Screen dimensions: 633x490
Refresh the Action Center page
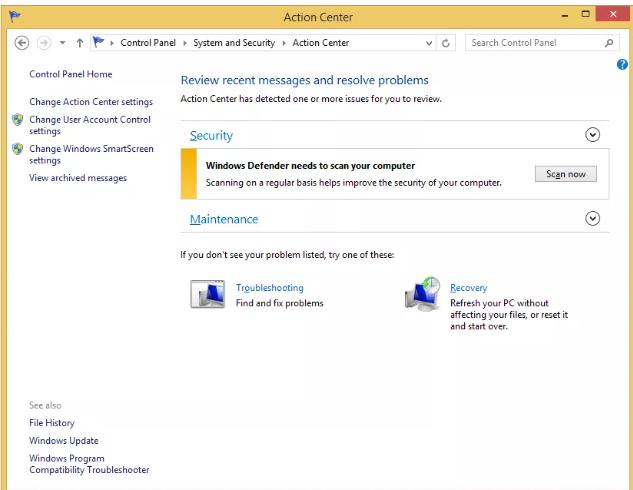coord(446,43)
